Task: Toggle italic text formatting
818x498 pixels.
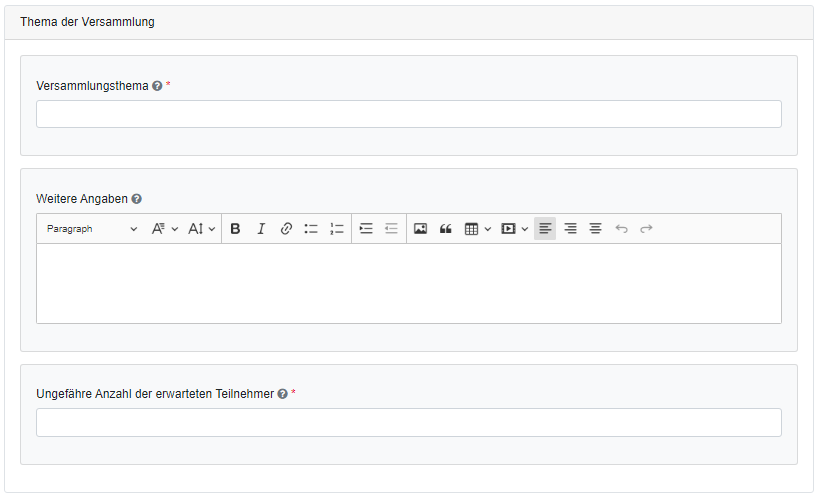Action: point(261,229)
